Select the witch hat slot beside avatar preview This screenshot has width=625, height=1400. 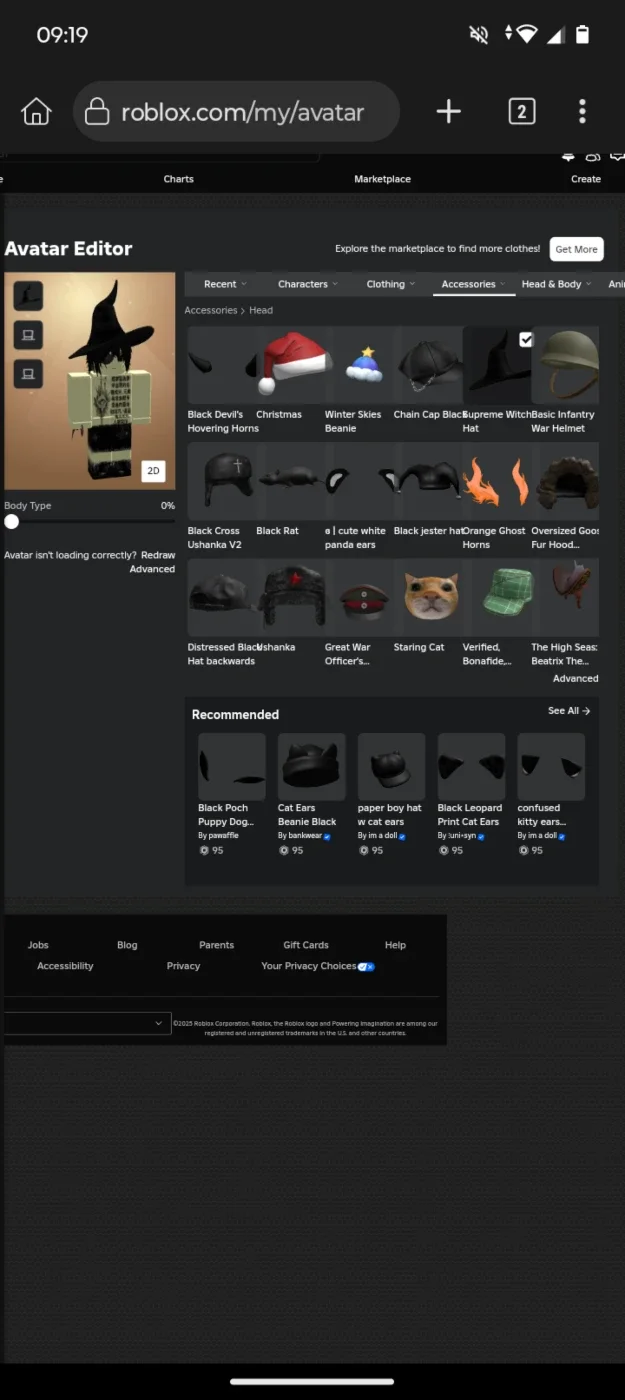point(28,297)
